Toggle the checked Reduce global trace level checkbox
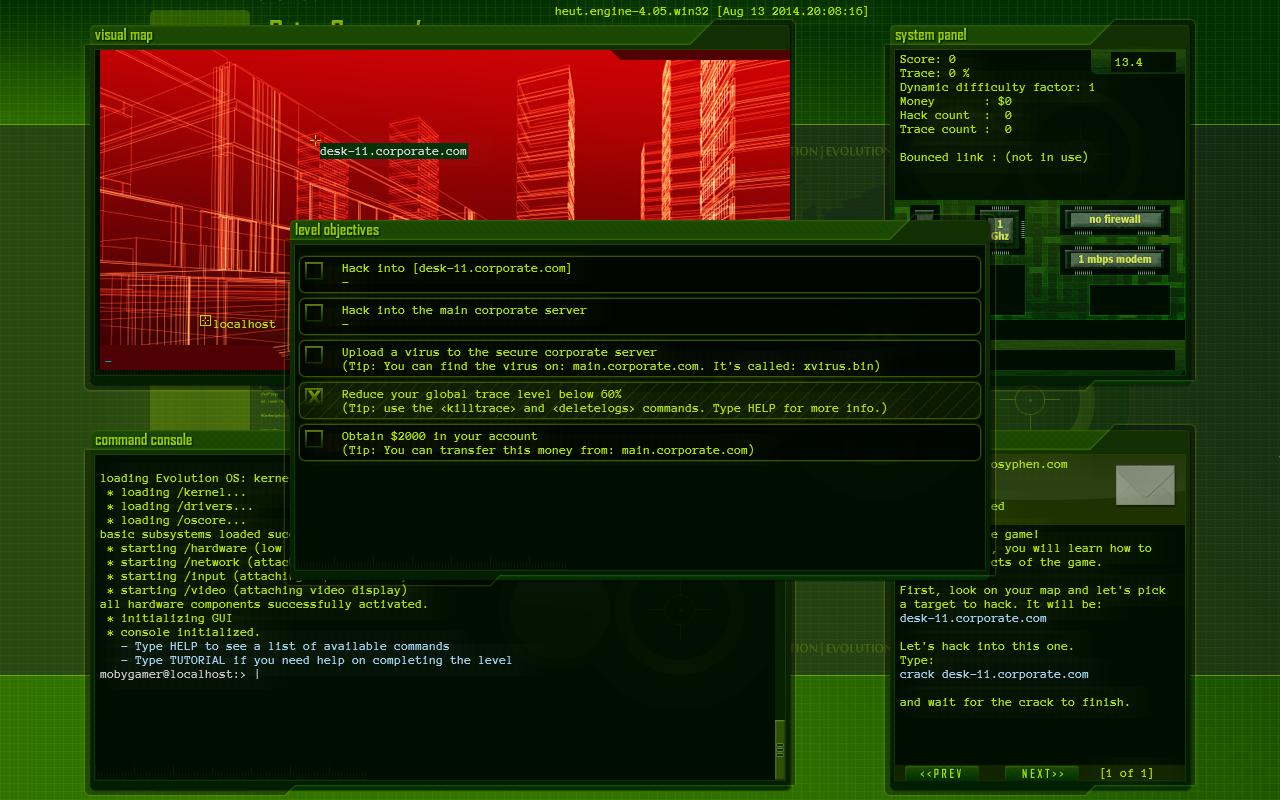 [314, 396]
